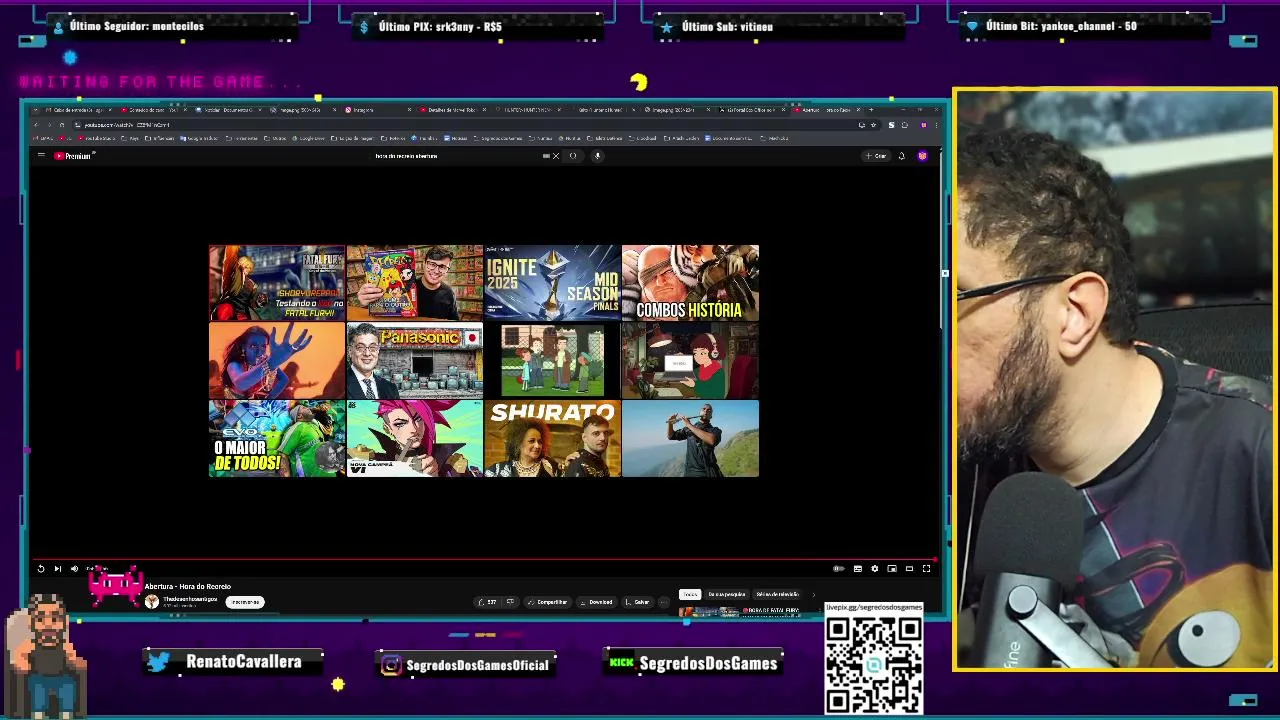Click the livepix QR code
This screenshot has height=720, width=1280.
point(874,663)
